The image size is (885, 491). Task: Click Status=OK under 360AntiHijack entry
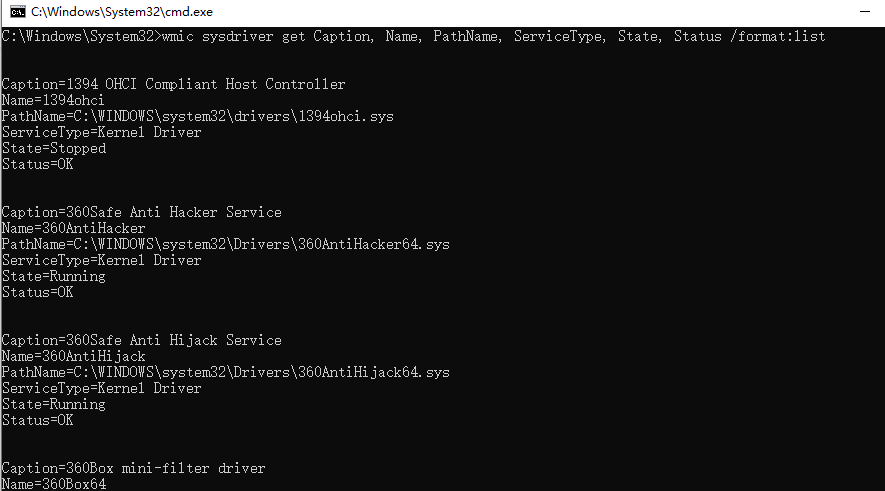click(x=37, y=420)
